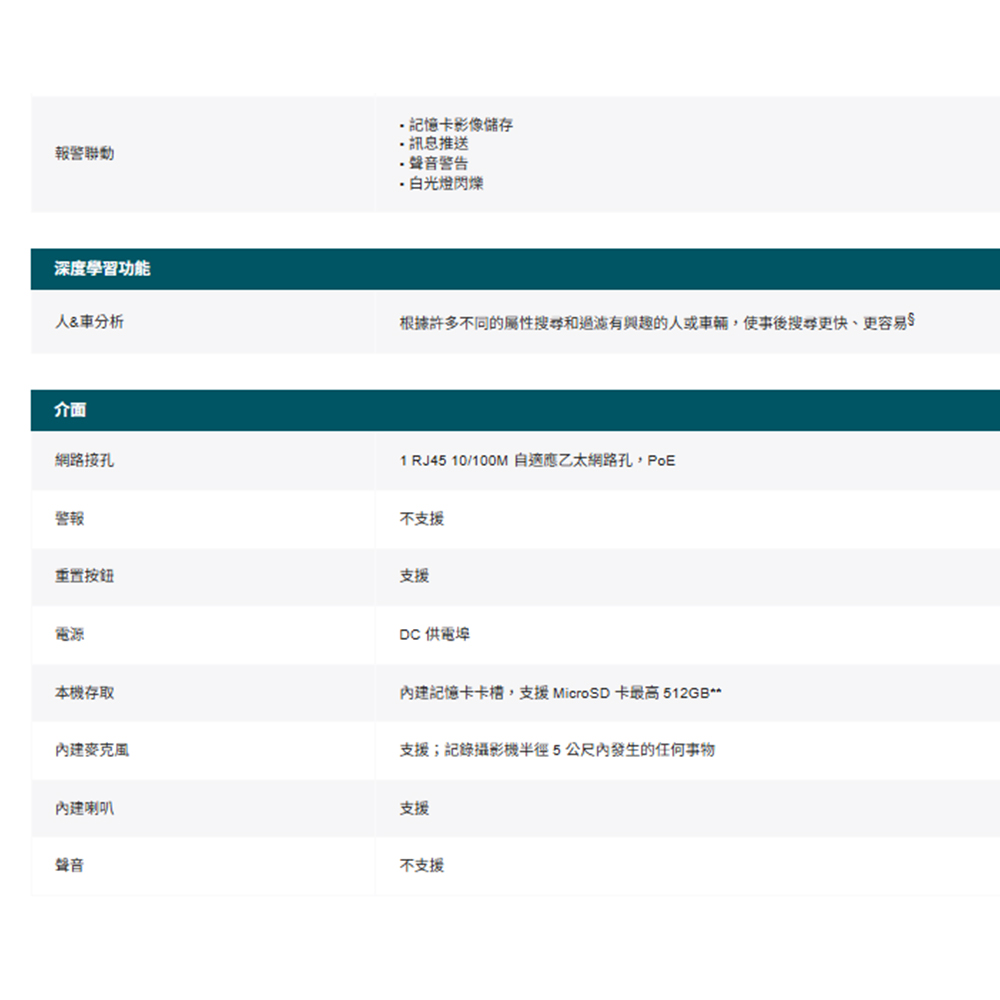
Task: Click the ** footnote mark after 512GB
Action: click(716, 692)
